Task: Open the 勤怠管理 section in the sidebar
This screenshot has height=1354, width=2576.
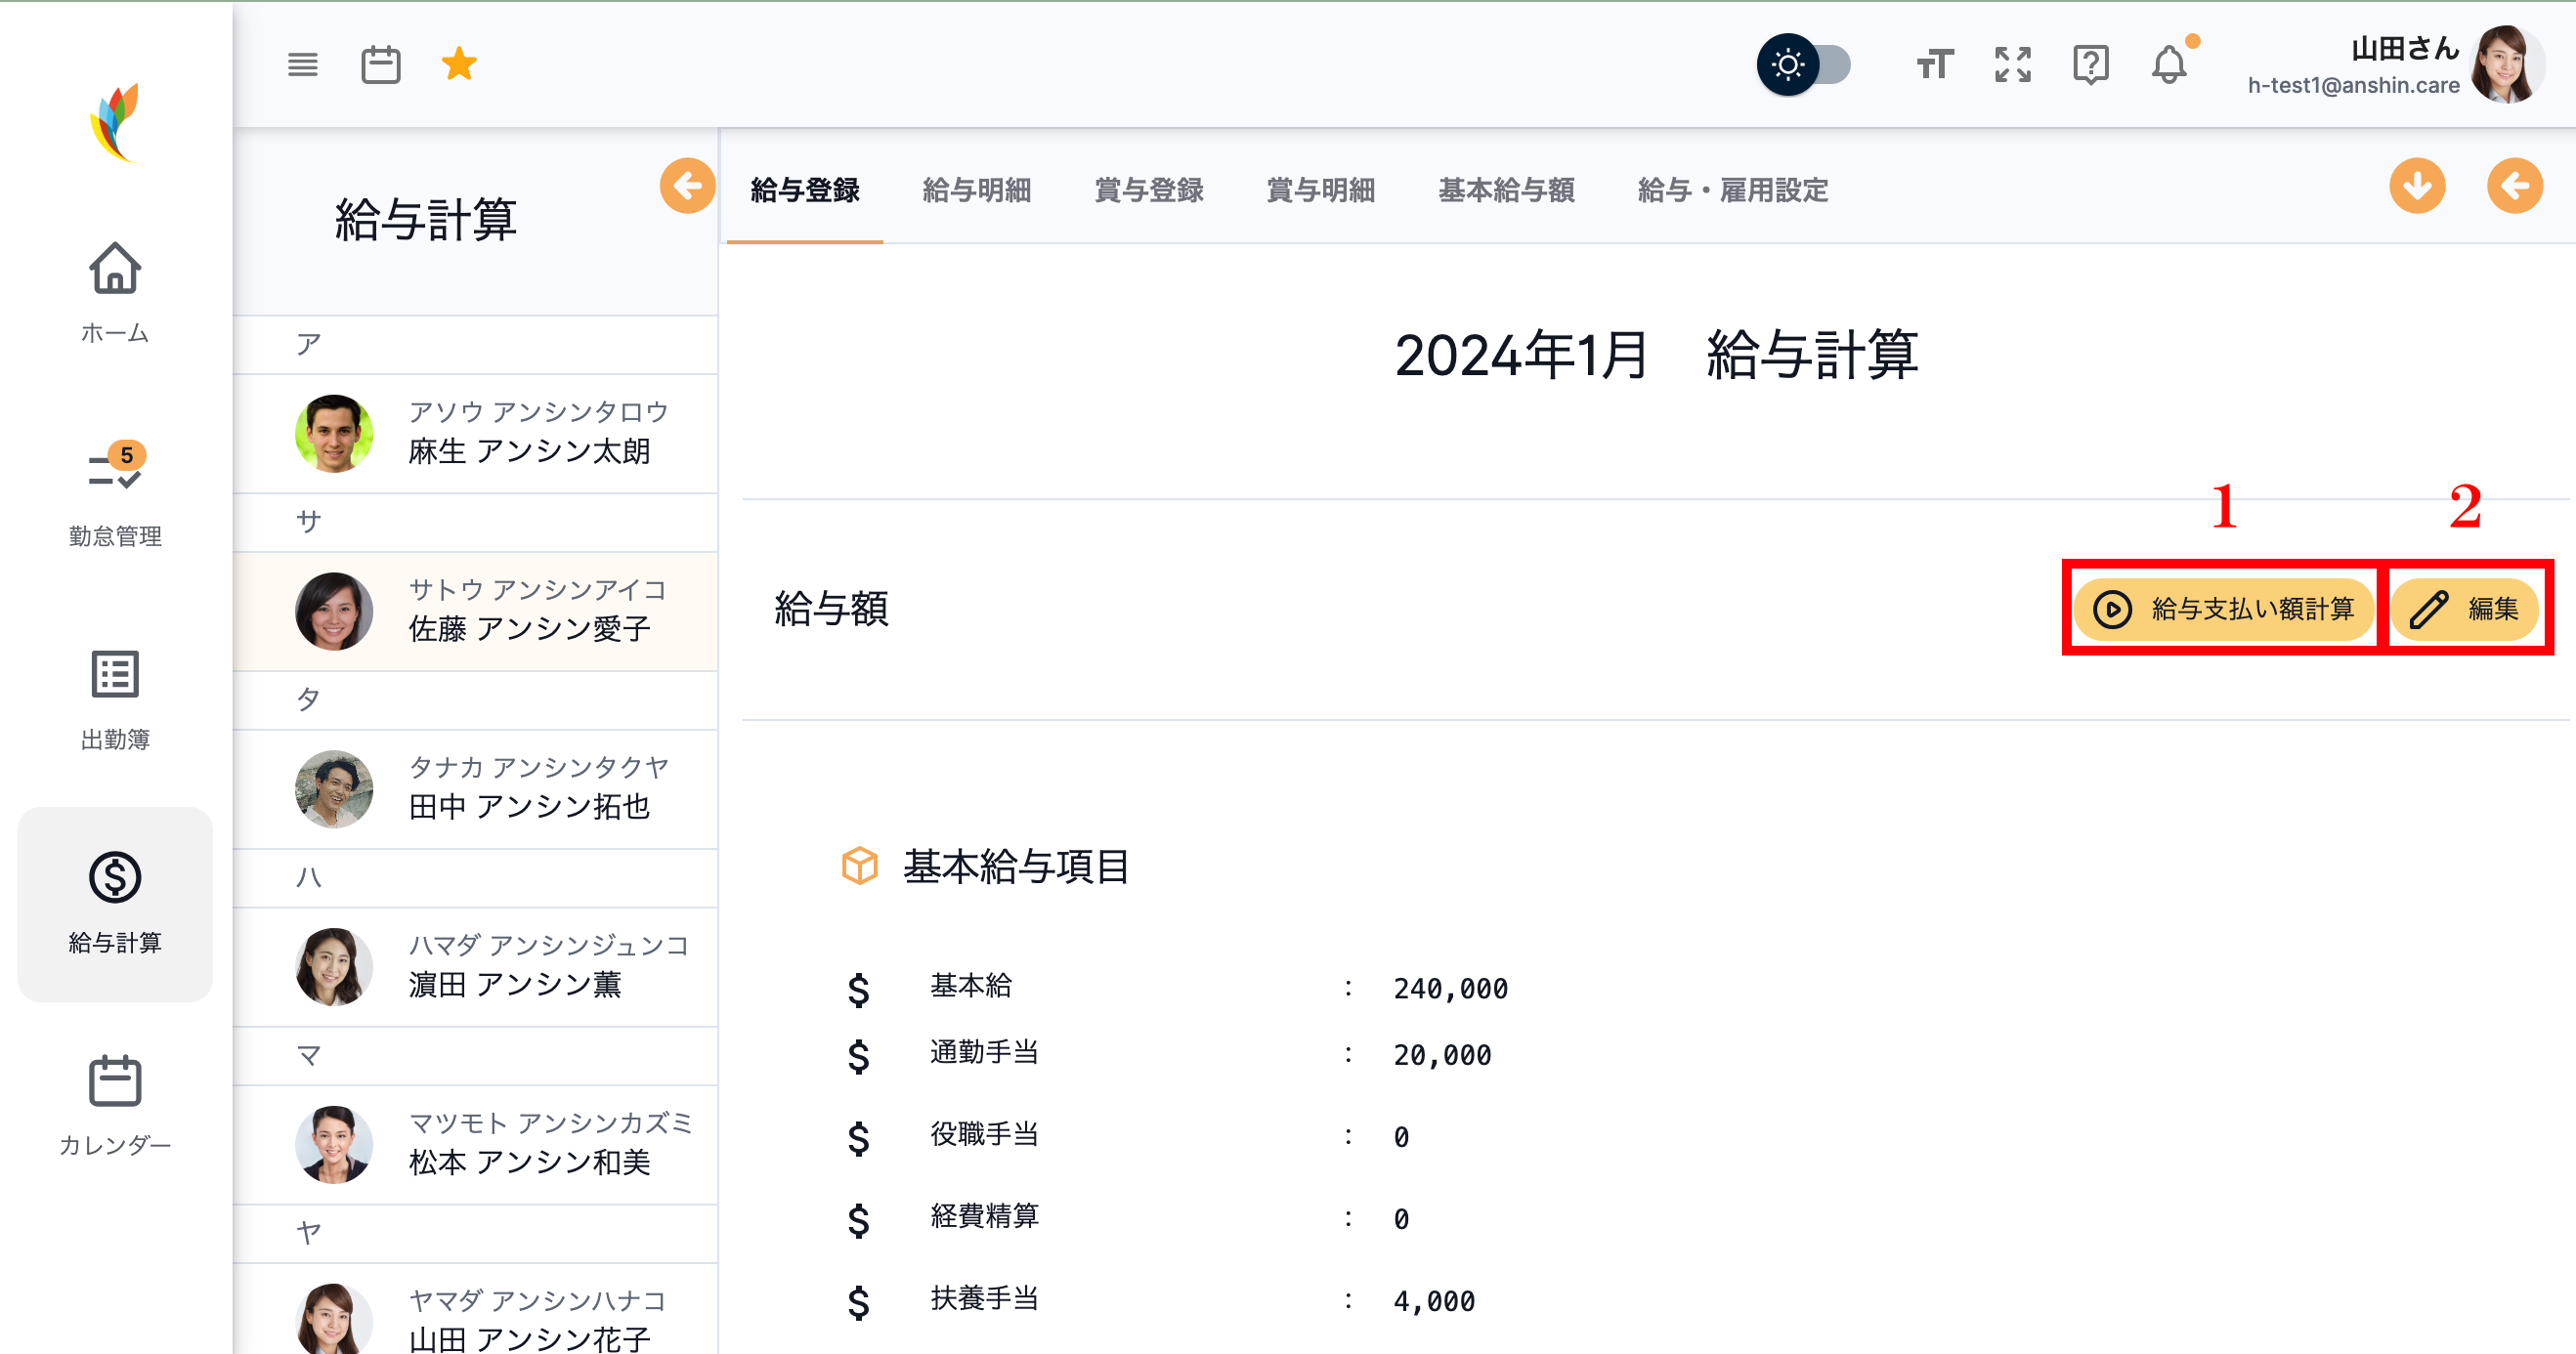Action: [114, 478]
